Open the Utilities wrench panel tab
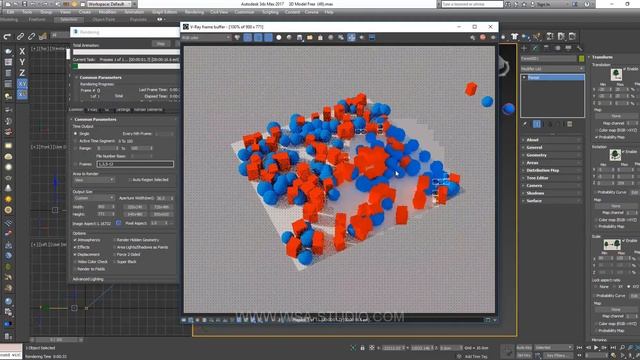Image resolution: width=640 pixels, height=360 pixels. click(x=579, y=48)
